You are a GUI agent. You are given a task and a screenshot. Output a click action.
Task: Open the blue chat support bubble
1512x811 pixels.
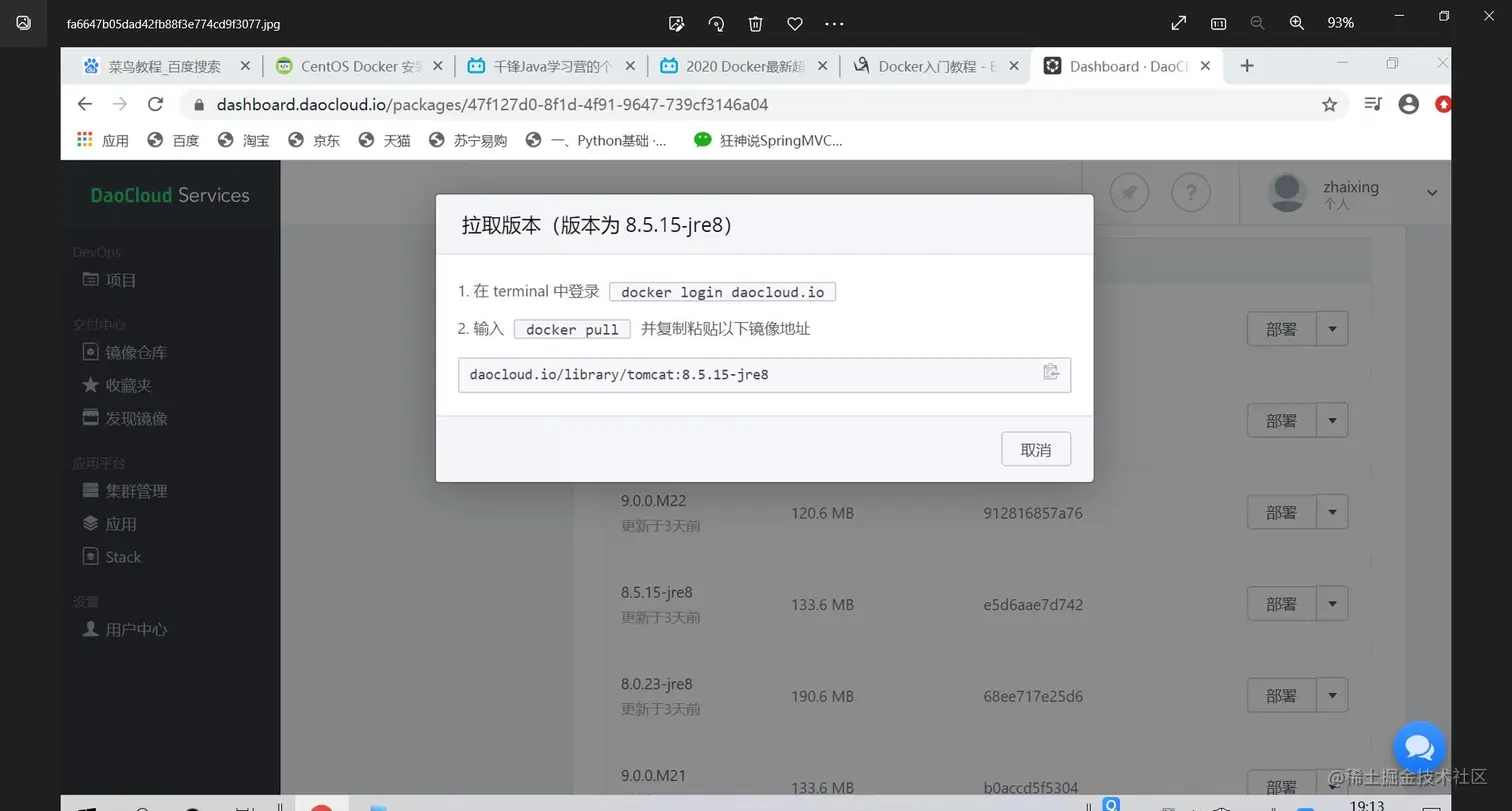click(x=1419, y=747)
